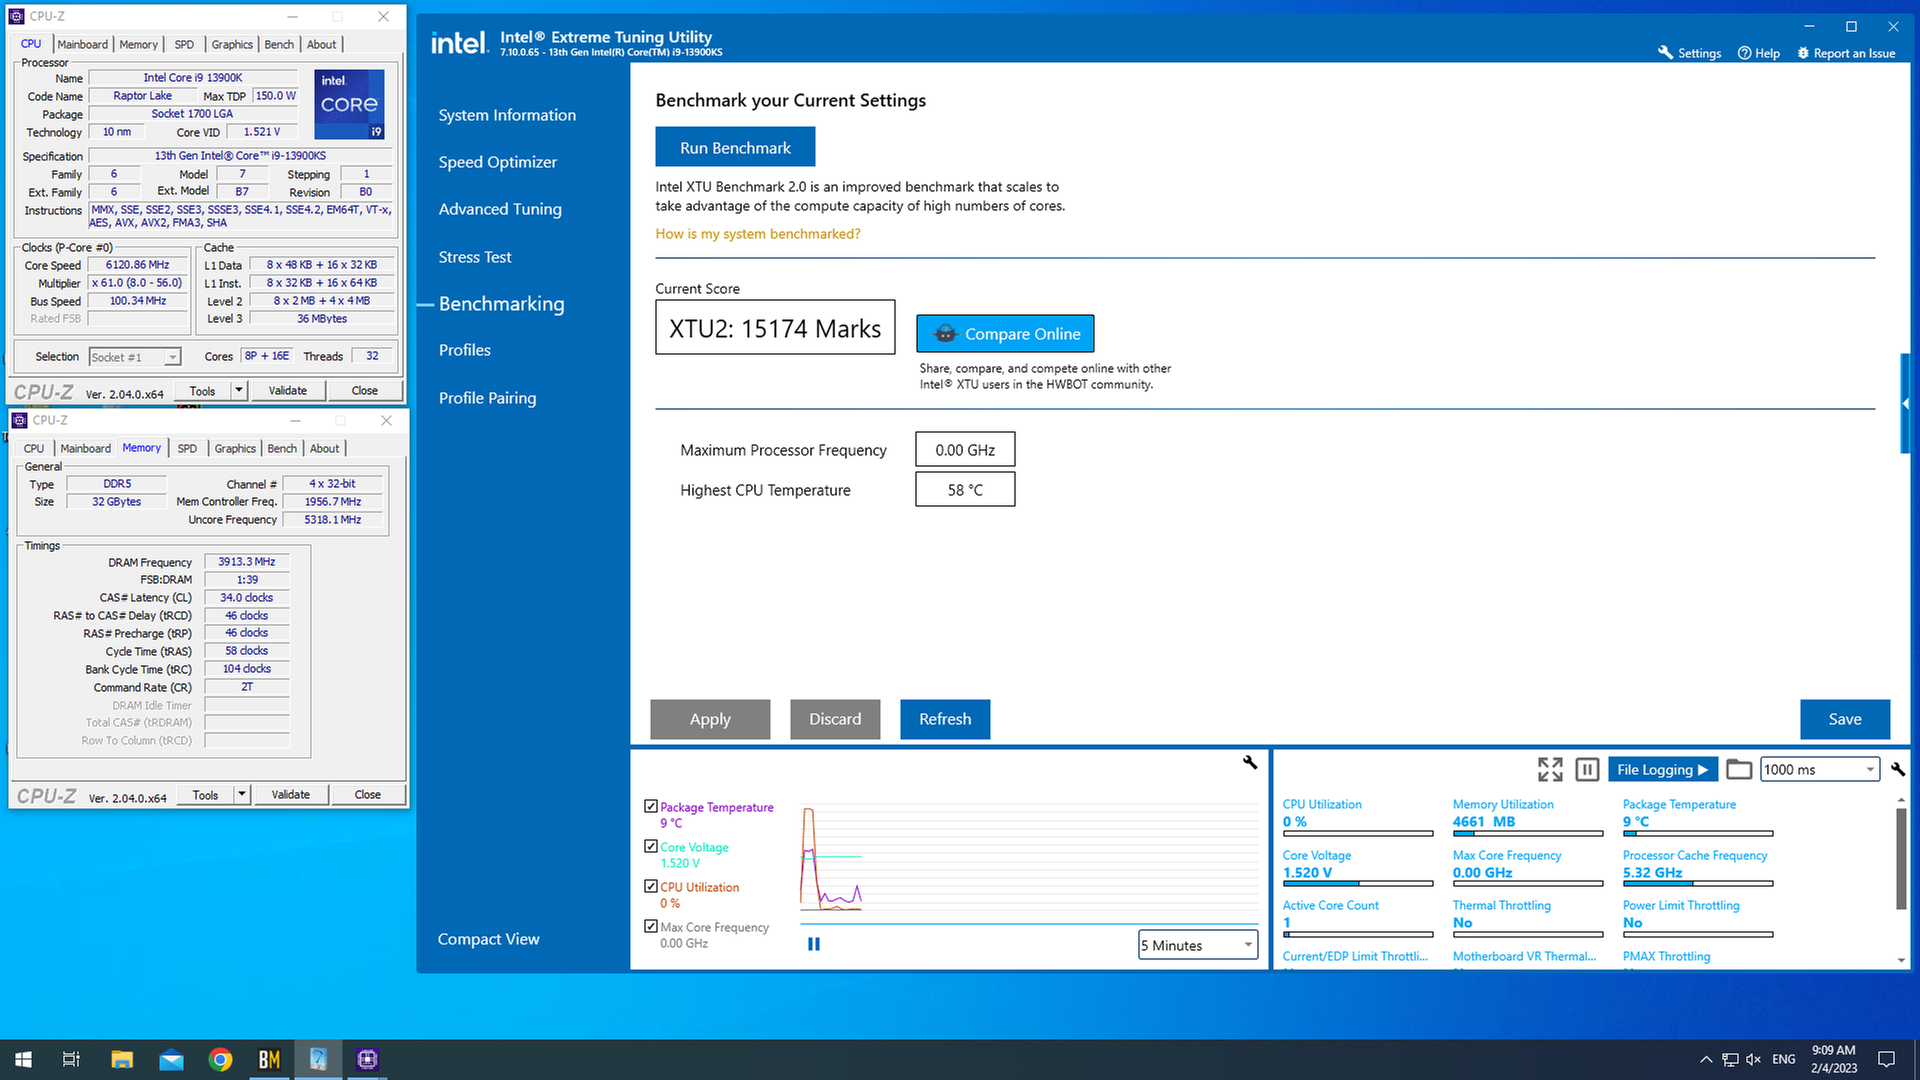Open the network tray icon
The width and height of the screenshot is (1920, 1080).
tap(1730, 1059)
